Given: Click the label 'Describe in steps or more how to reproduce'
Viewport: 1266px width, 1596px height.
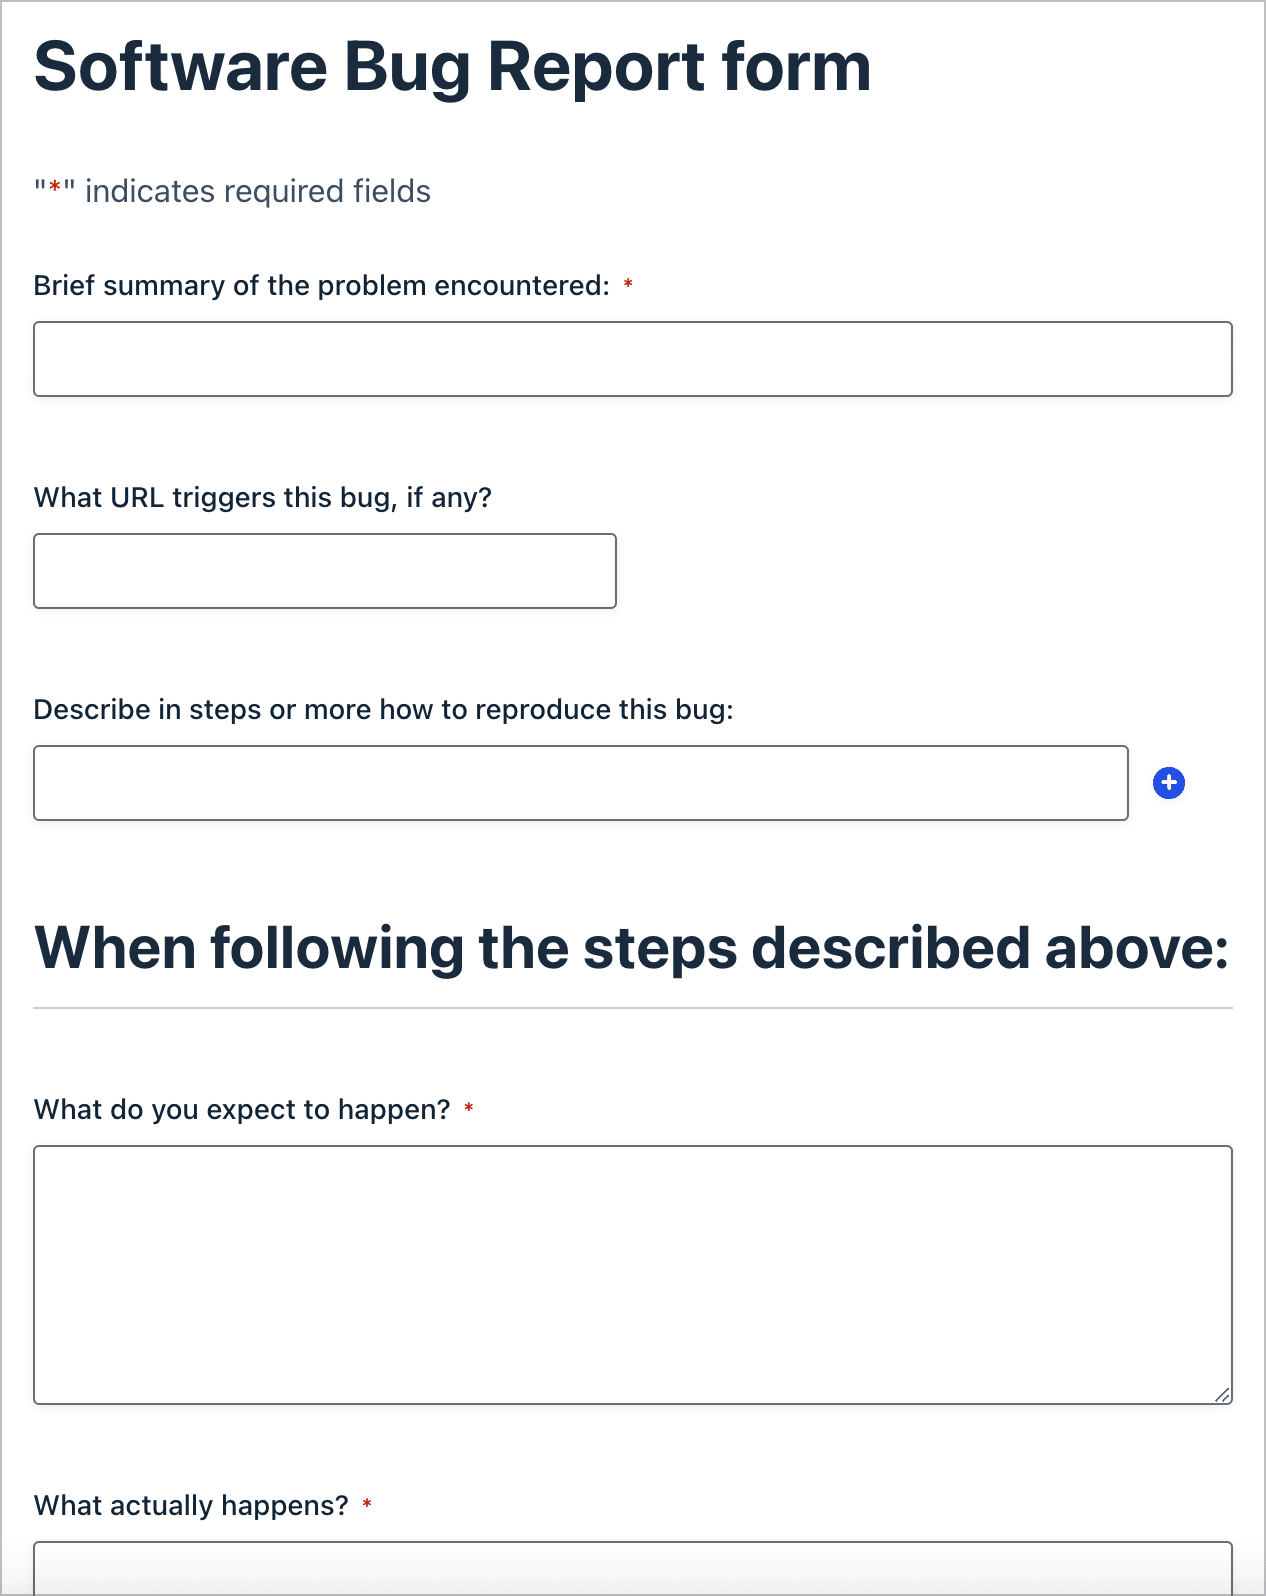Looking at the screenshot, I should coord(384,708).
